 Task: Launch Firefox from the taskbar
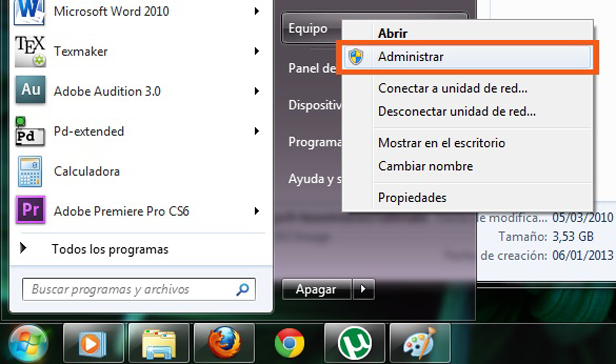(224, 344)
